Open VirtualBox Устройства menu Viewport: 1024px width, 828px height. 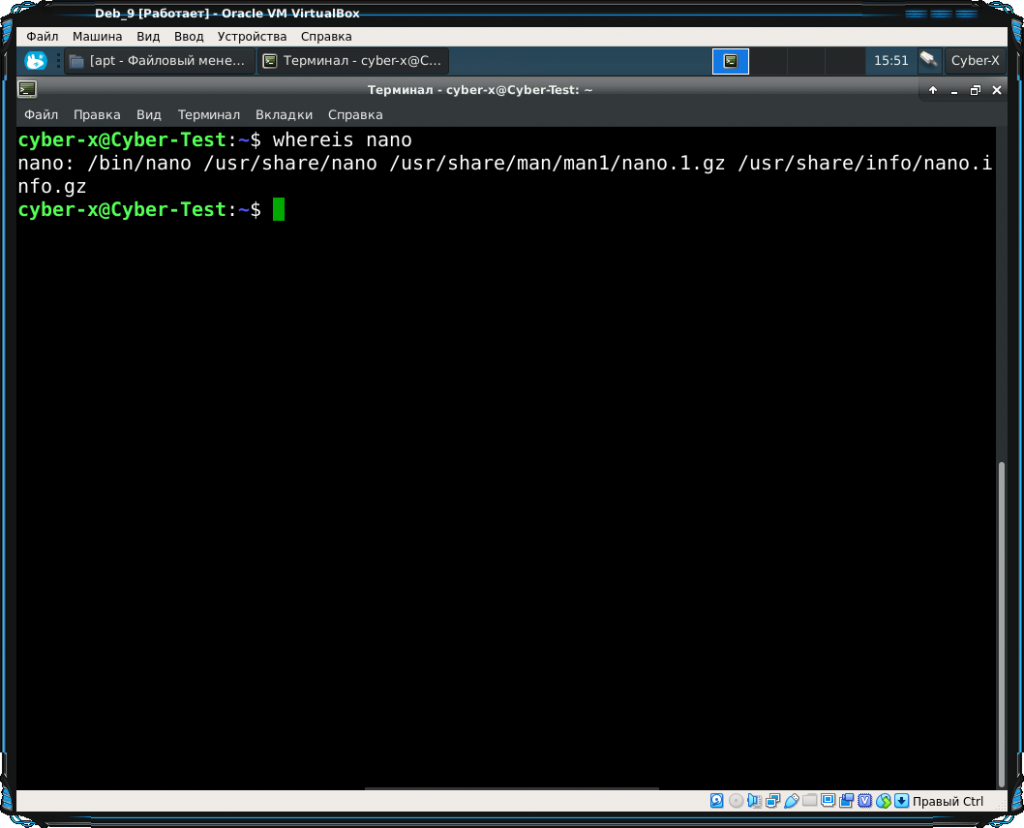click(x=252, y=37)
